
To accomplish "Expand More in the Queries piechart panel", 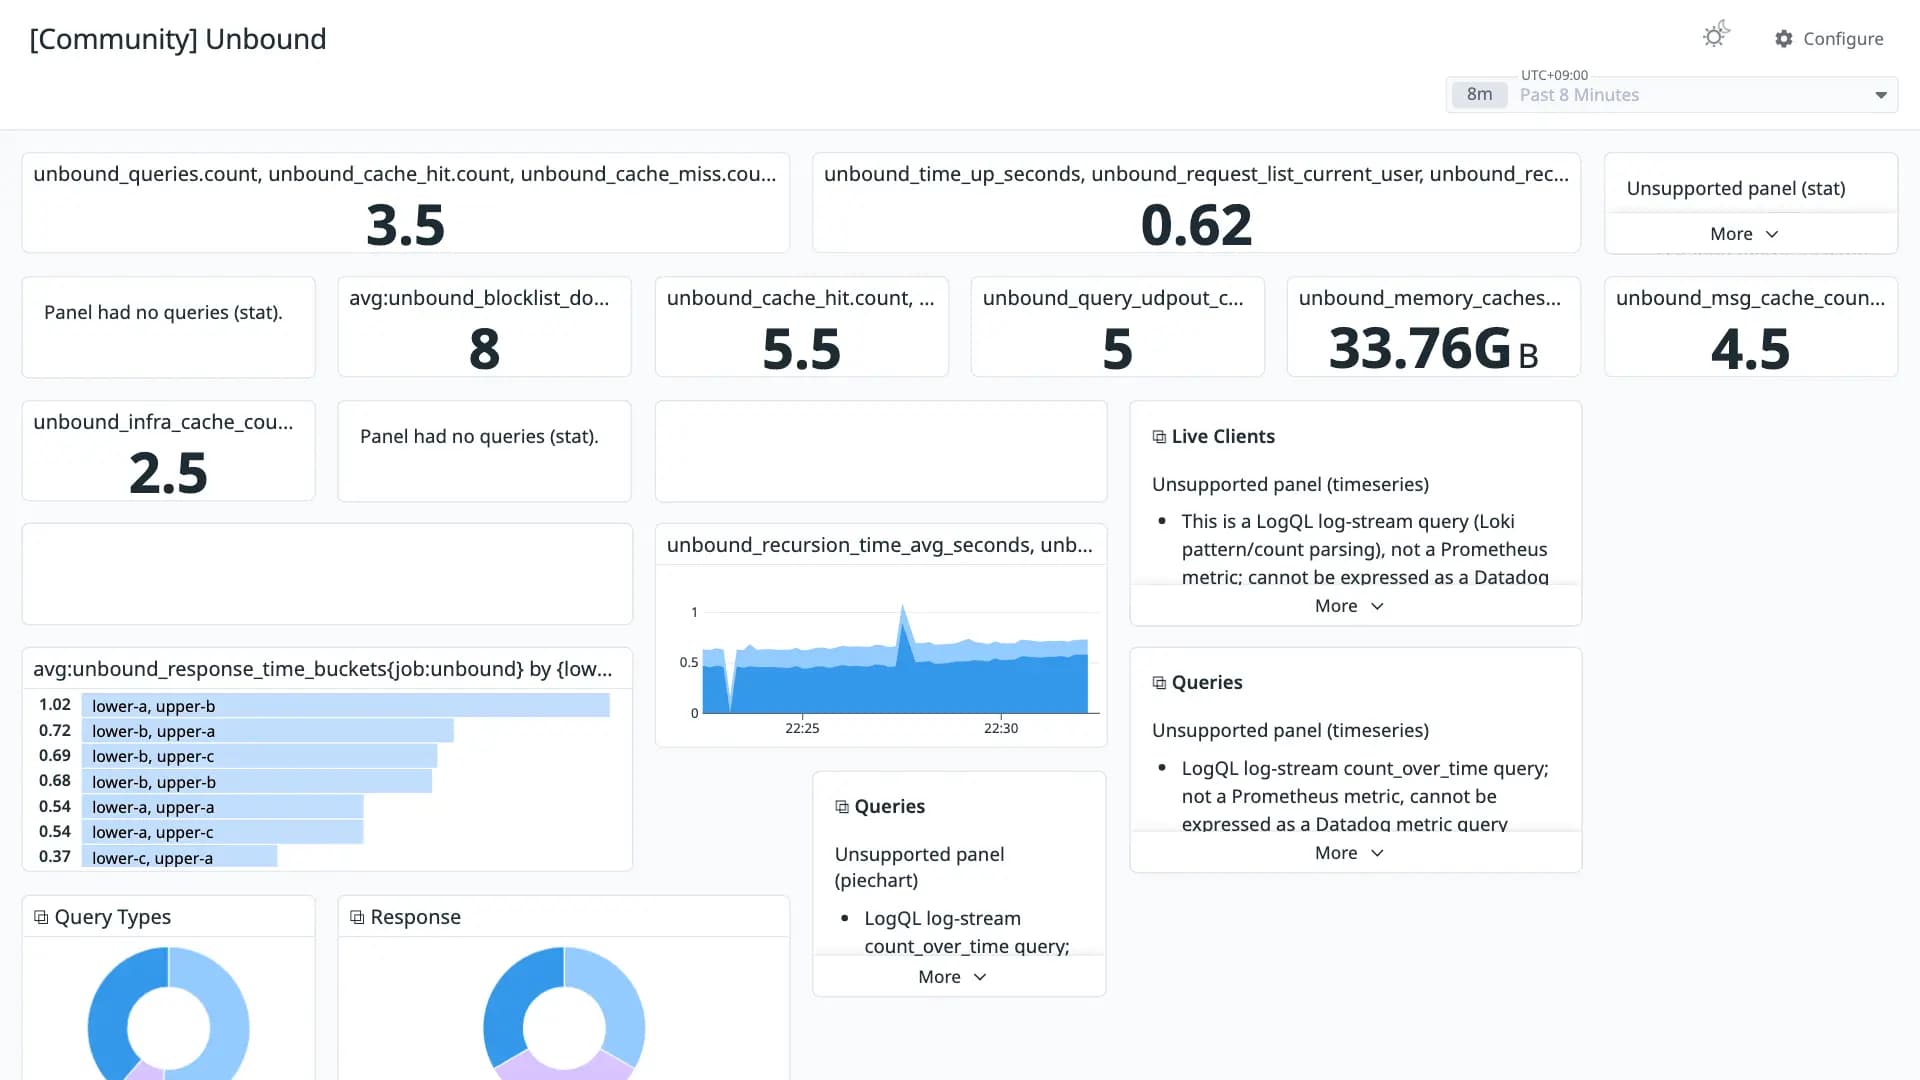I will pyautogui.click(x=952, y=977).
